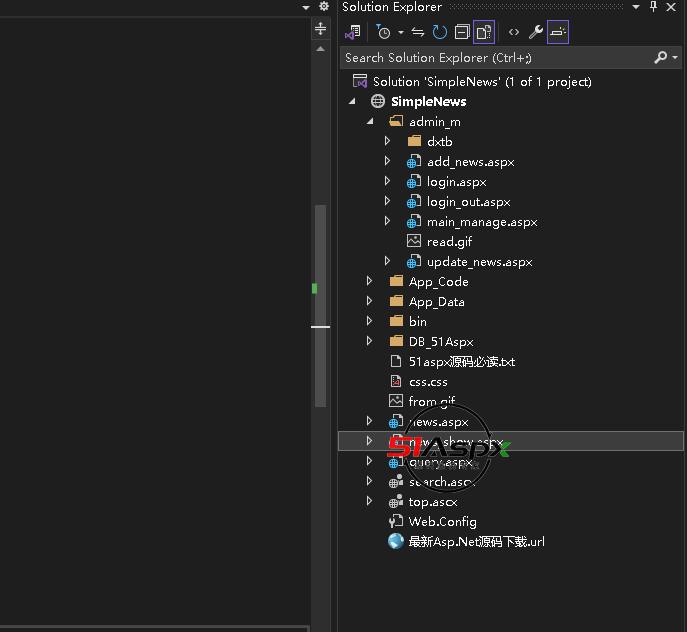The height and width of the screenshot is (632, 687).
Task: Expand the bin folder
Action: coord(369,321)
